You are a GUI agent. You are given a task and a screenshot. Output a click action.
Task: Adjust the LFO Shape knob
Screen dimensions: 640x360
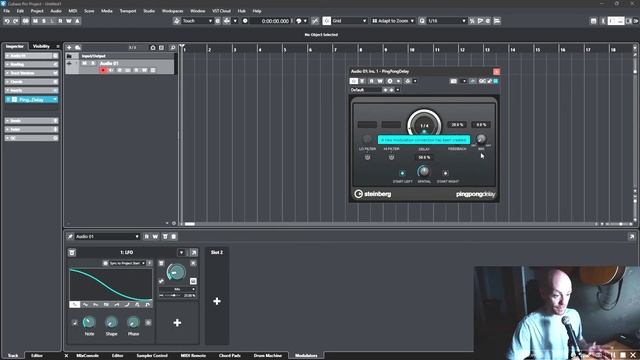click(111, 322)
